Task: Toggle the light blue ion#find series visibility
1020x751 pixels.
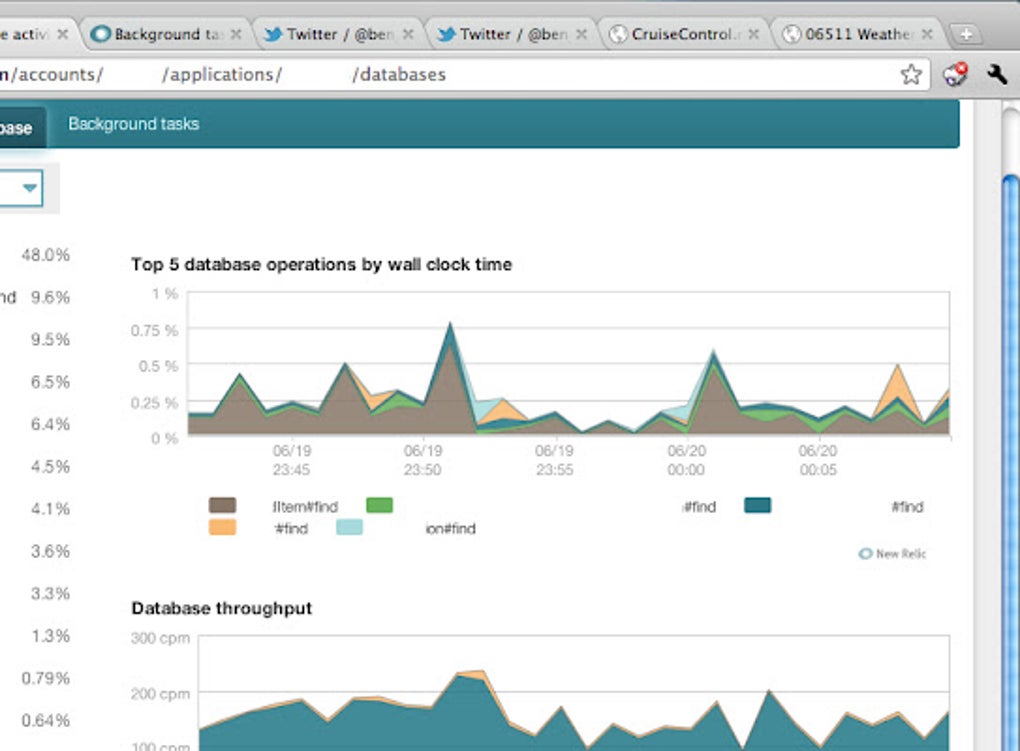Action: pos(349,527)
